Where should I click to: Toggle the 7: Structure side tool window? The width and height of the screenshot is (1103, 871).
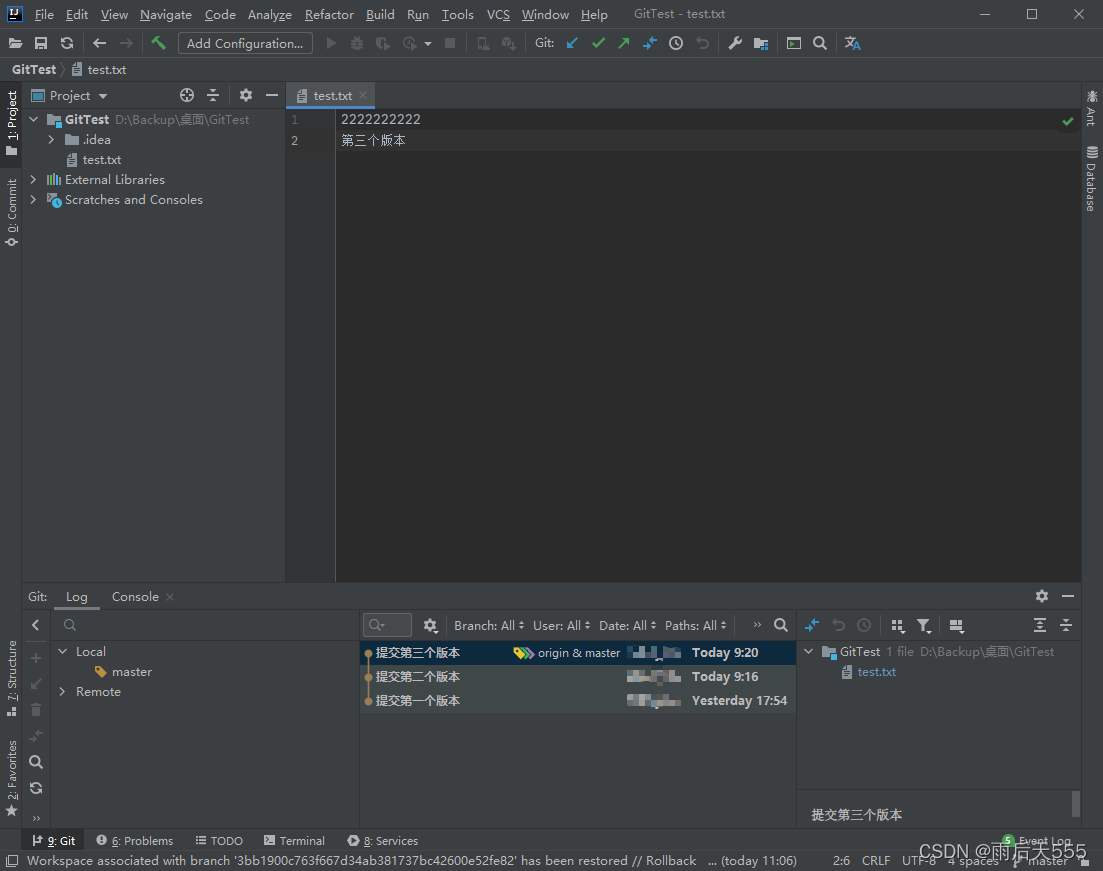coord(11,678)
